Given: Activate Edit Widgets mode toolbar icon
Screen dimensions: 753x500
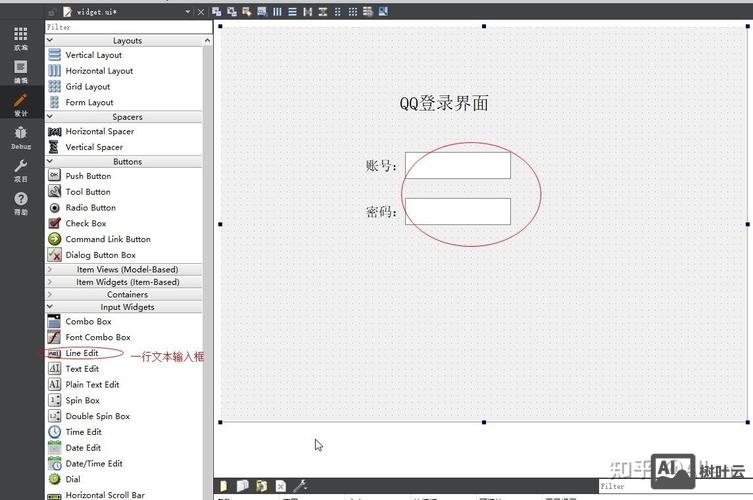Looking at the screenshot, I should click(217, 12).
